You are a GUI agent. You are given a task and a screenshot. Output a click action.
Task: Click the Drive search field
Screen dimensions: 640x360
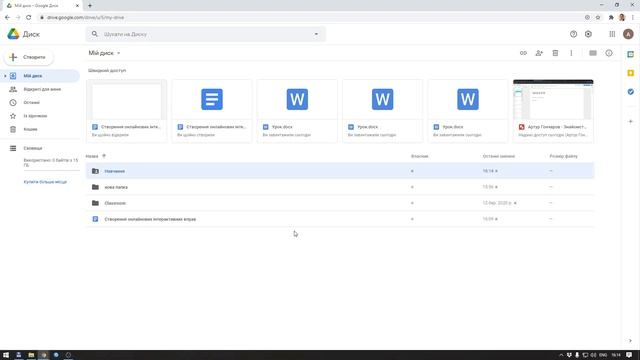tap(206, 34)
